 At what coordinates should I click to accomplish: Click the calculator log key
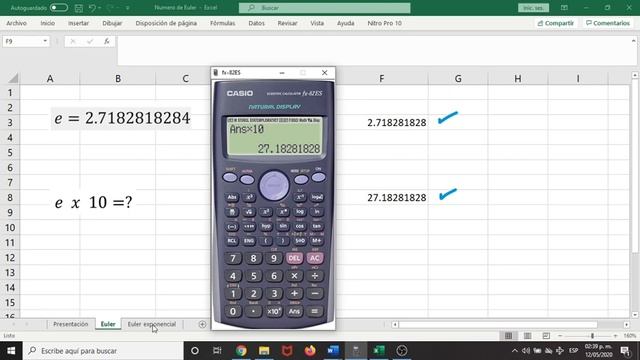(x=300, y=212)
